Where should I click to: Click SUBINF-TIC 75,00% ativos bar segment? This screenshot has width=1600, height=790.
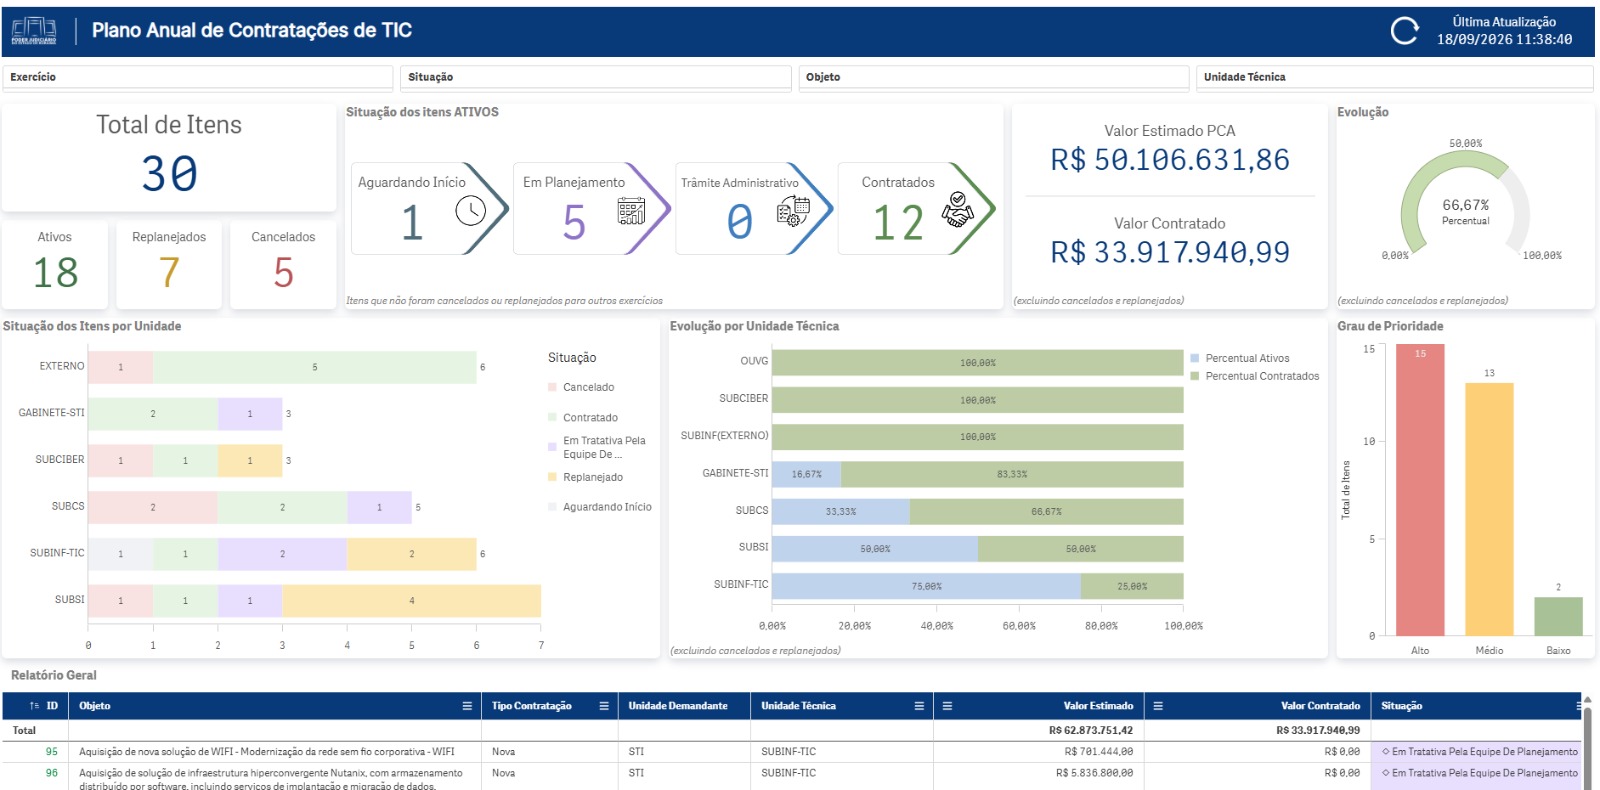[927, 586]
